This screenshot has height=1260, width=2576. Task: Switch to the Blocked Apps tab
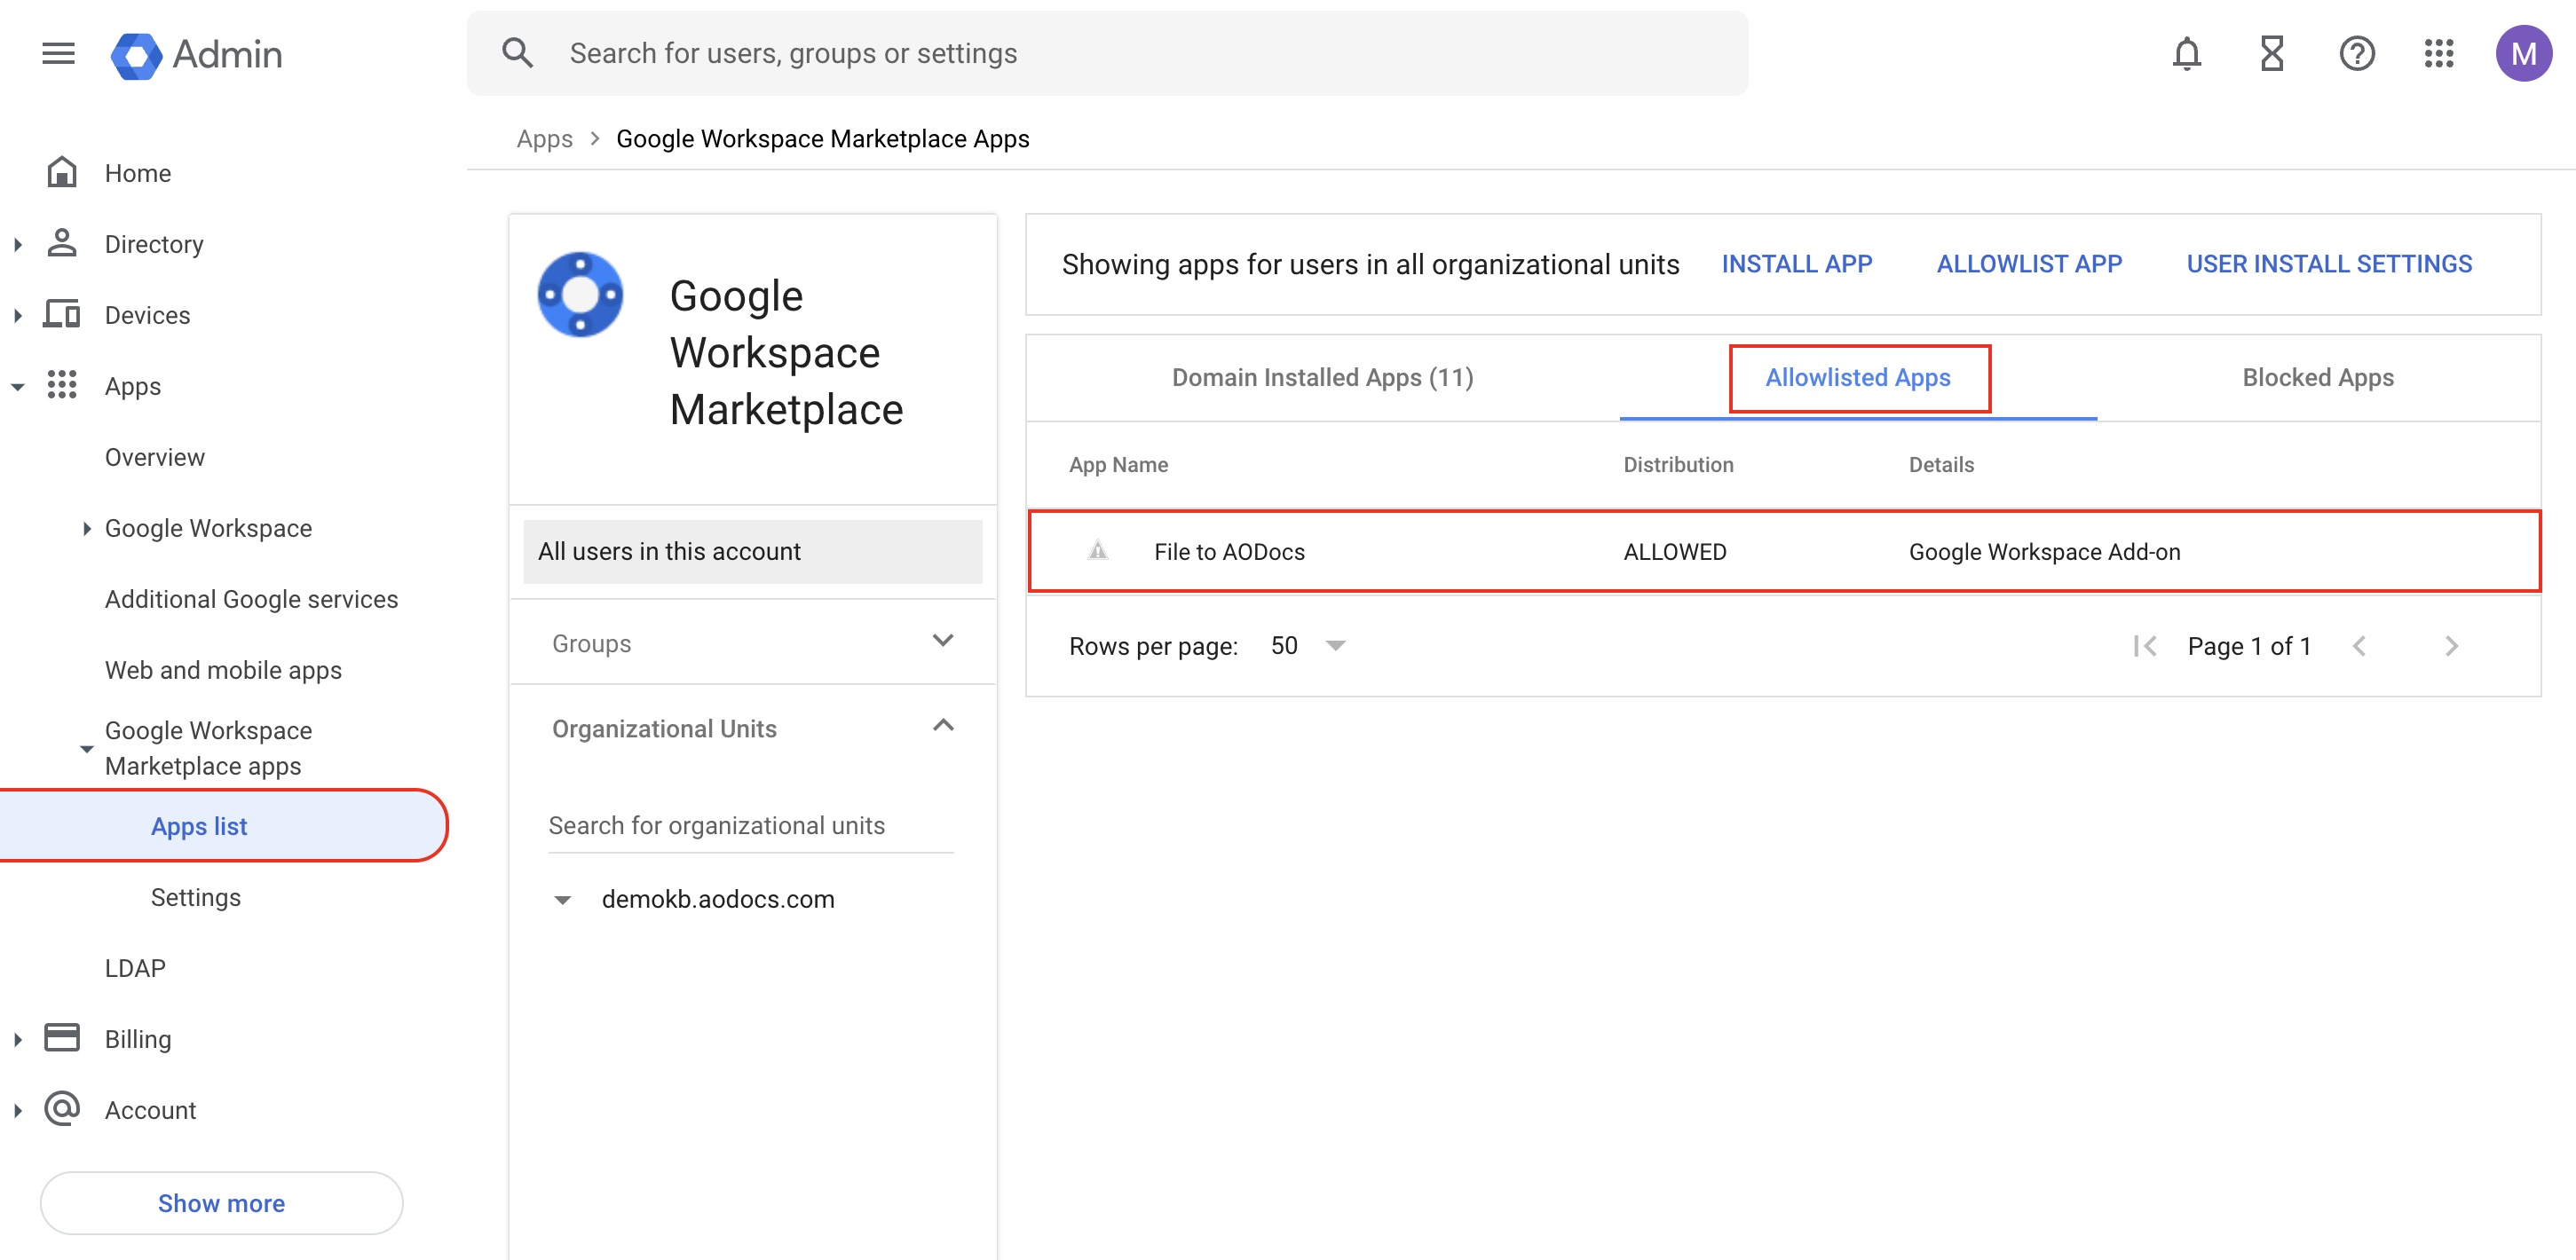(x=2318, y=377)
